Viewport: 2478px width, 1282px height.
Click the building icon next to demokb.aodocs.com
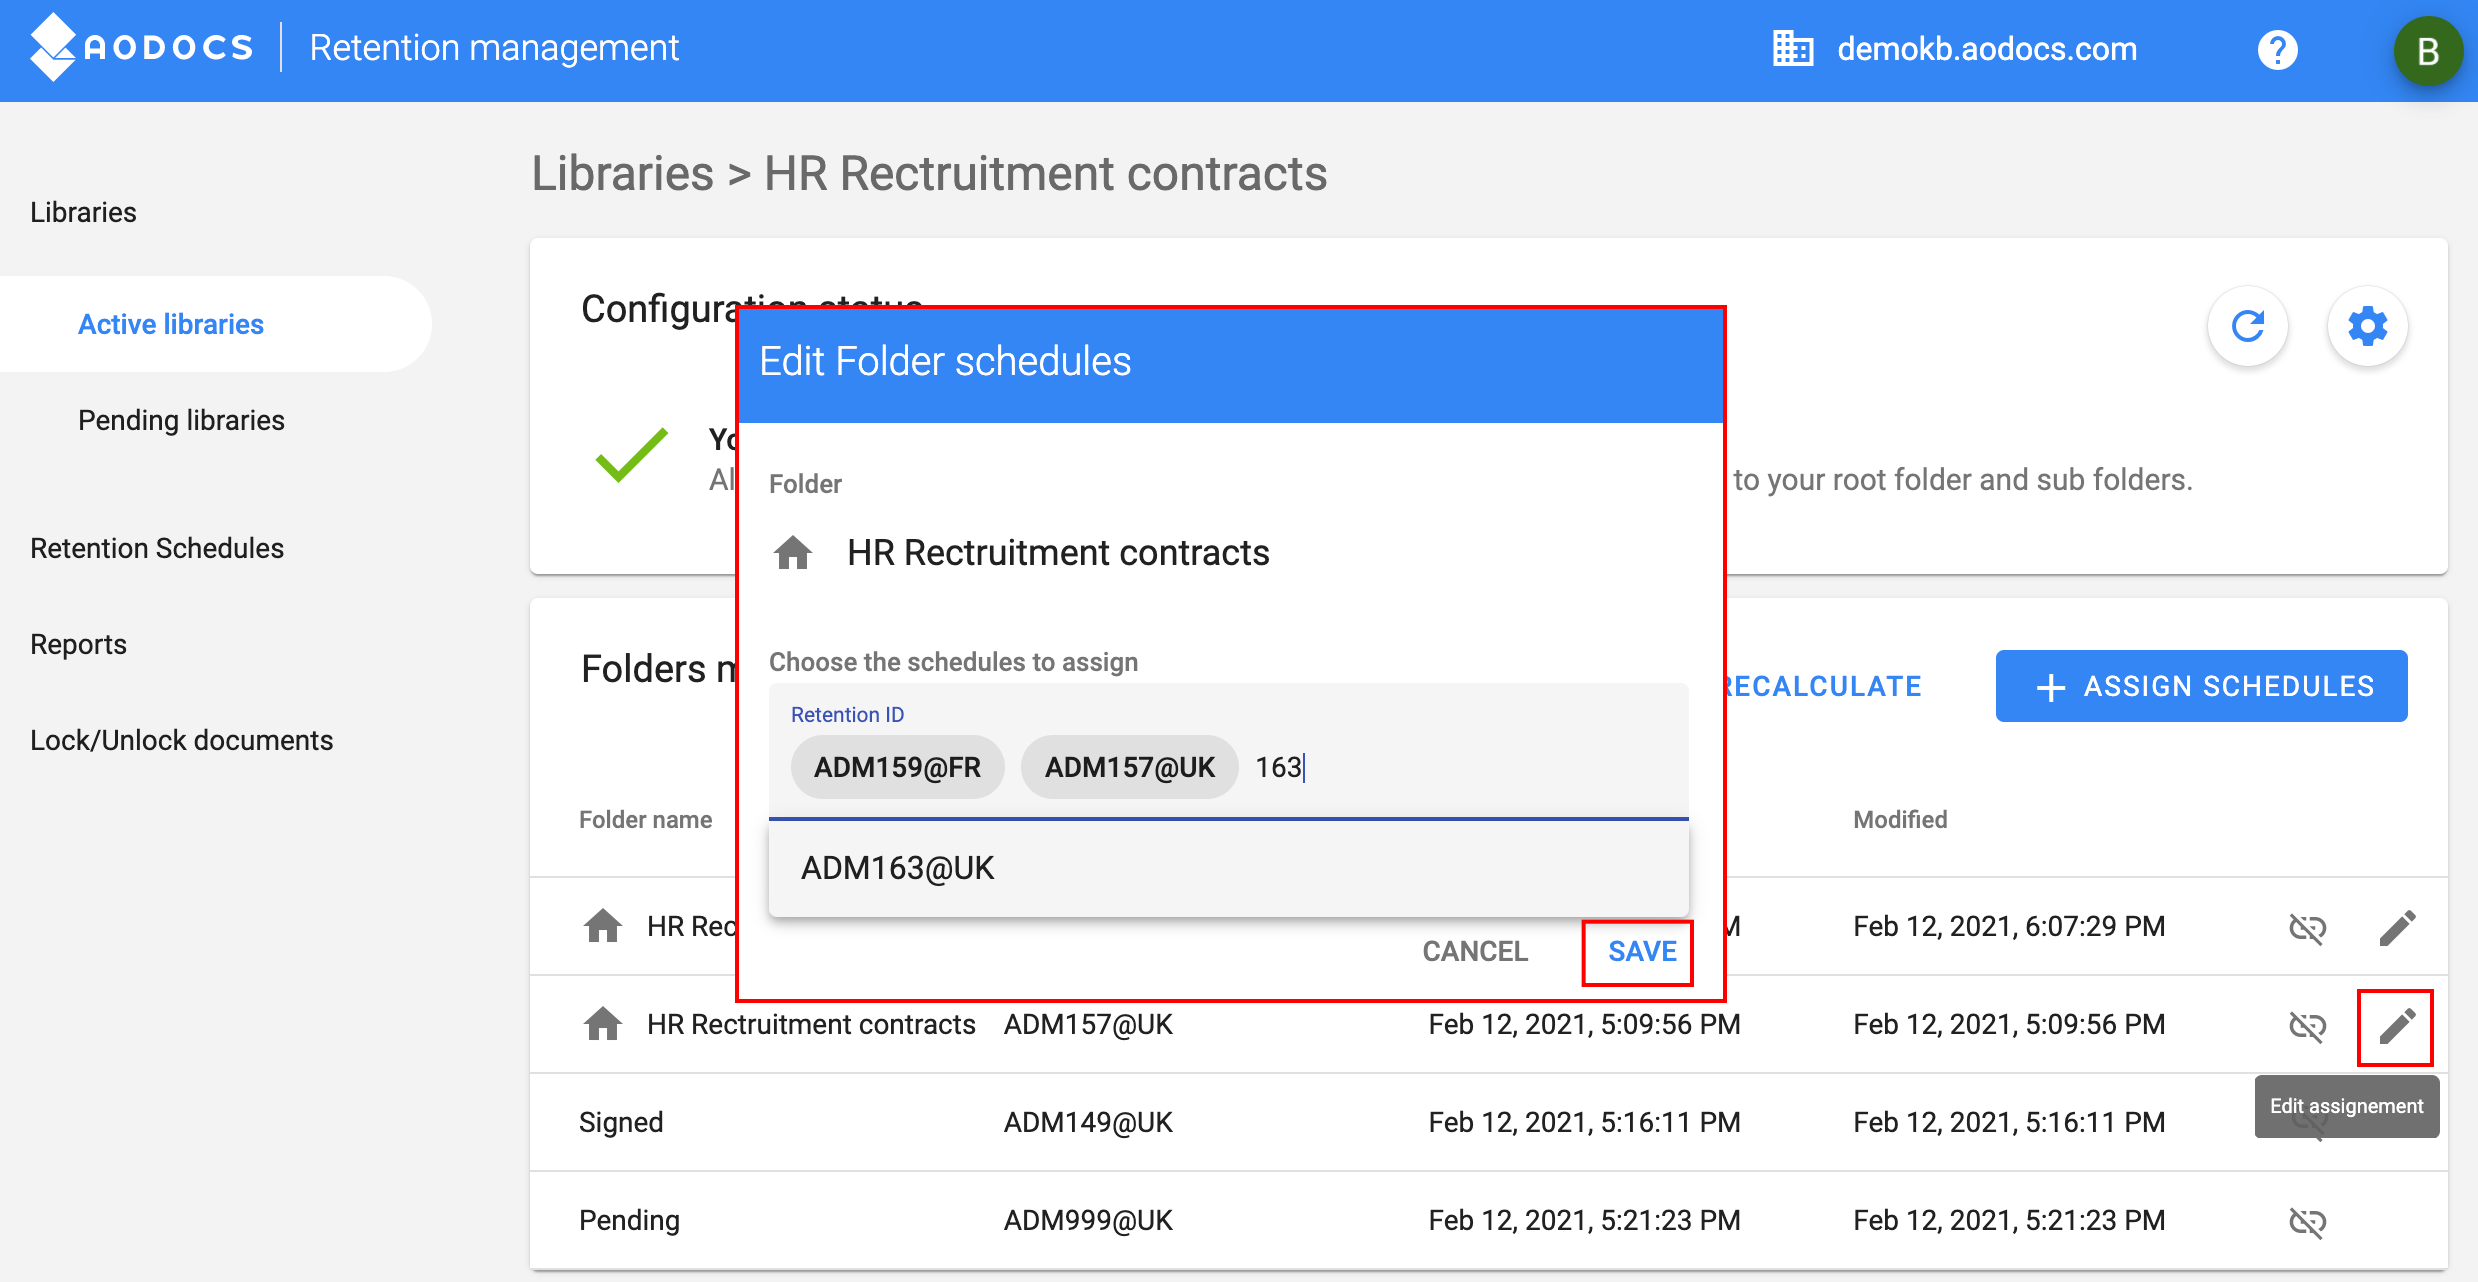(1791, 48)
